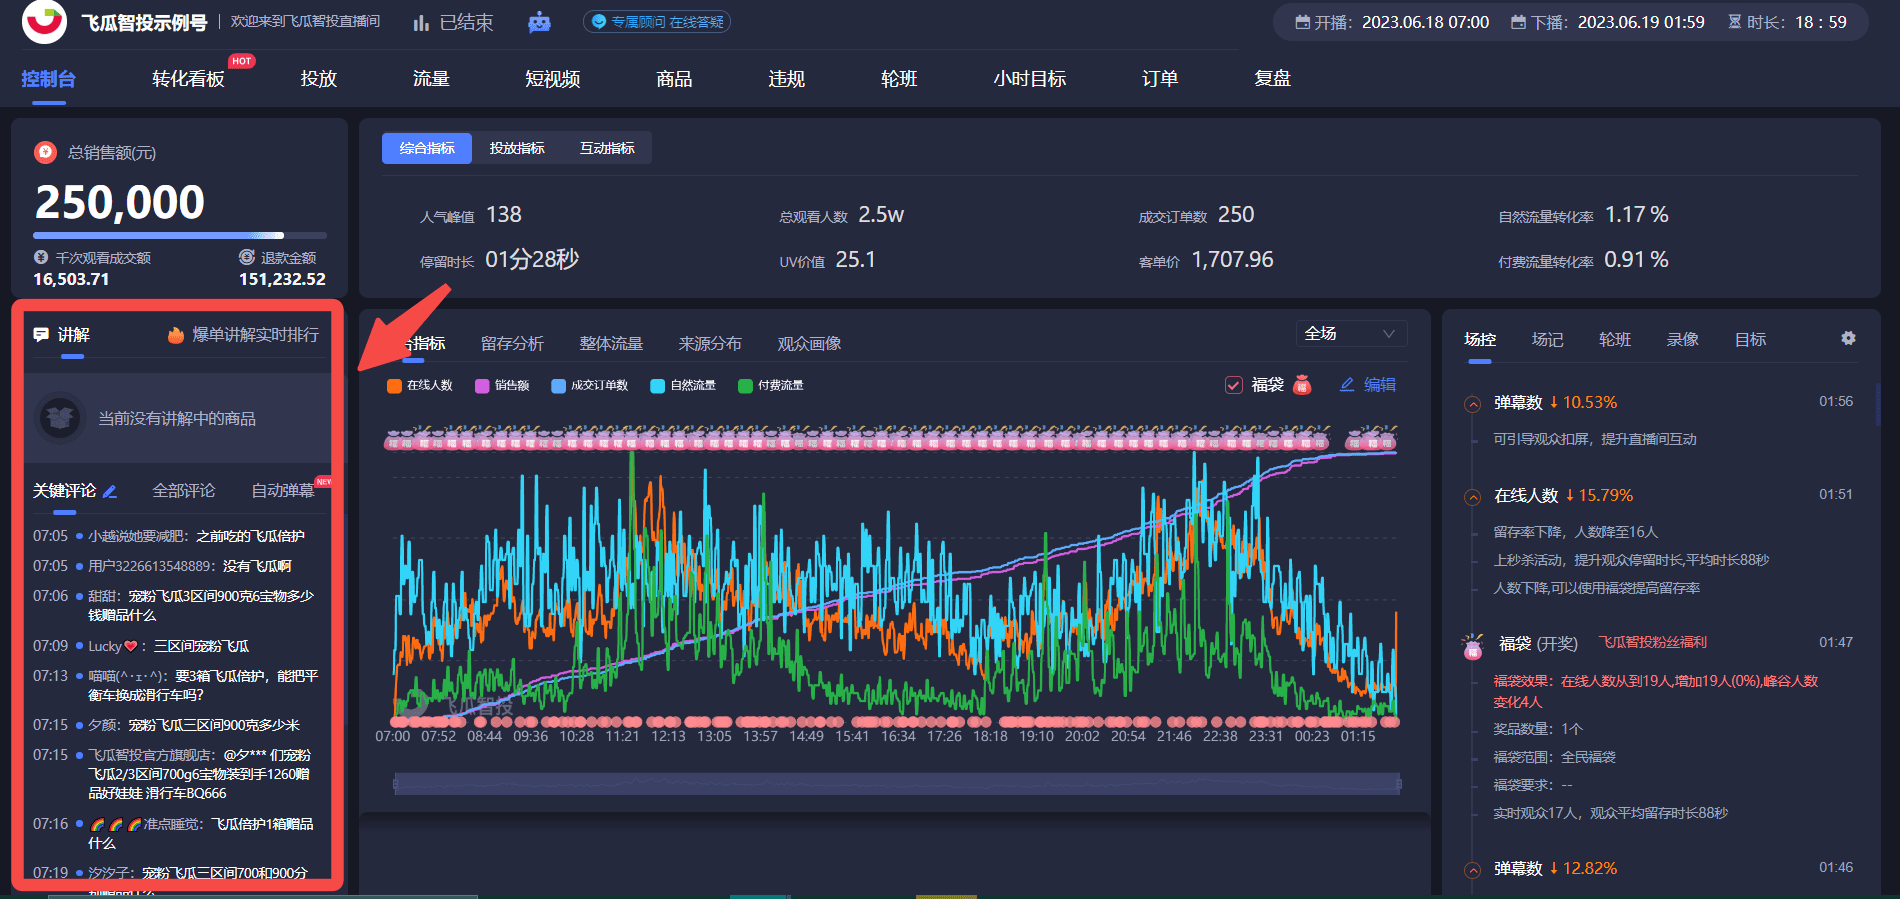Open the robot assistant icon
The image size is (1900, 899).
pos(539,22)
